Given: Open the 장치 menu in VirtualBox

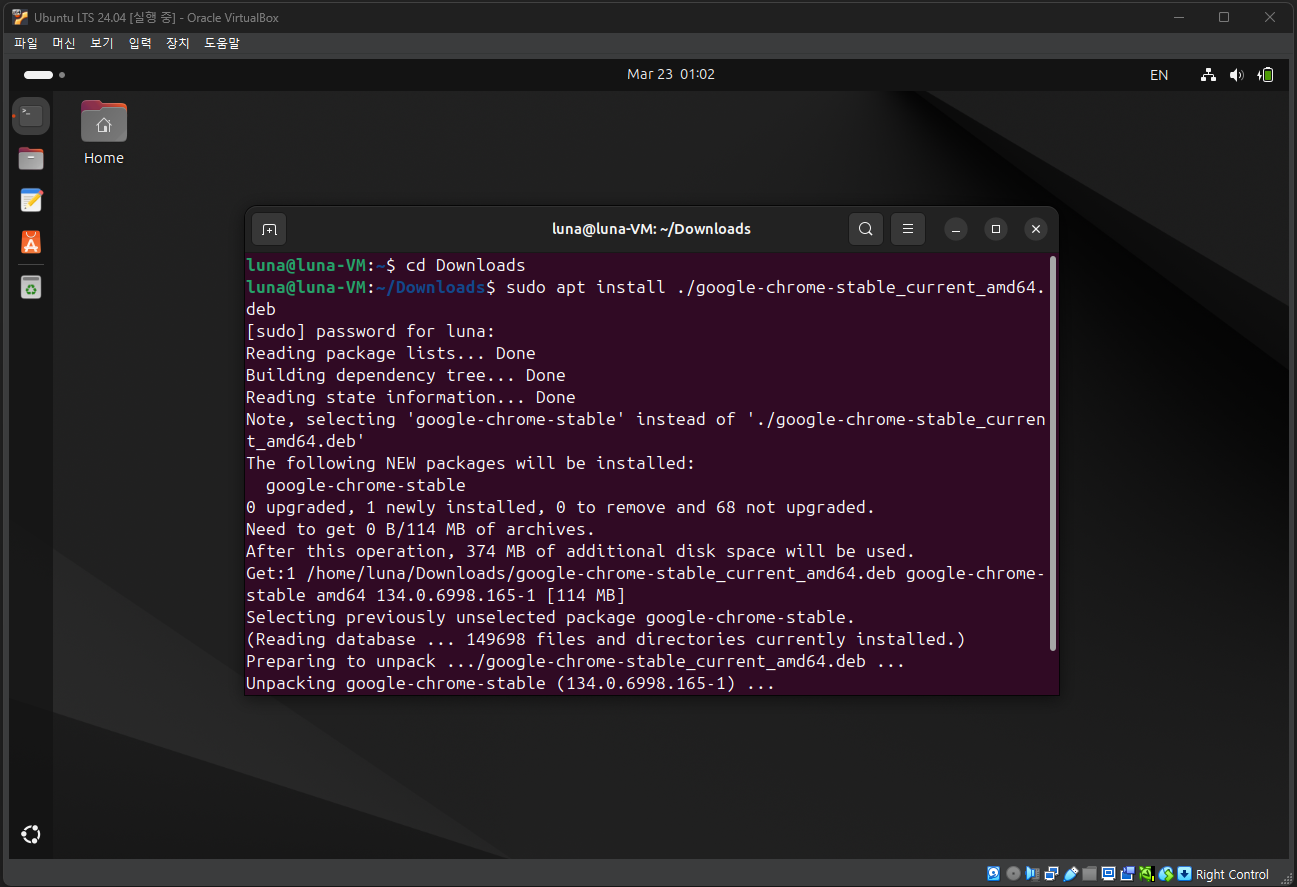Looking at the screenshot, I should click(x=178, y=43).
